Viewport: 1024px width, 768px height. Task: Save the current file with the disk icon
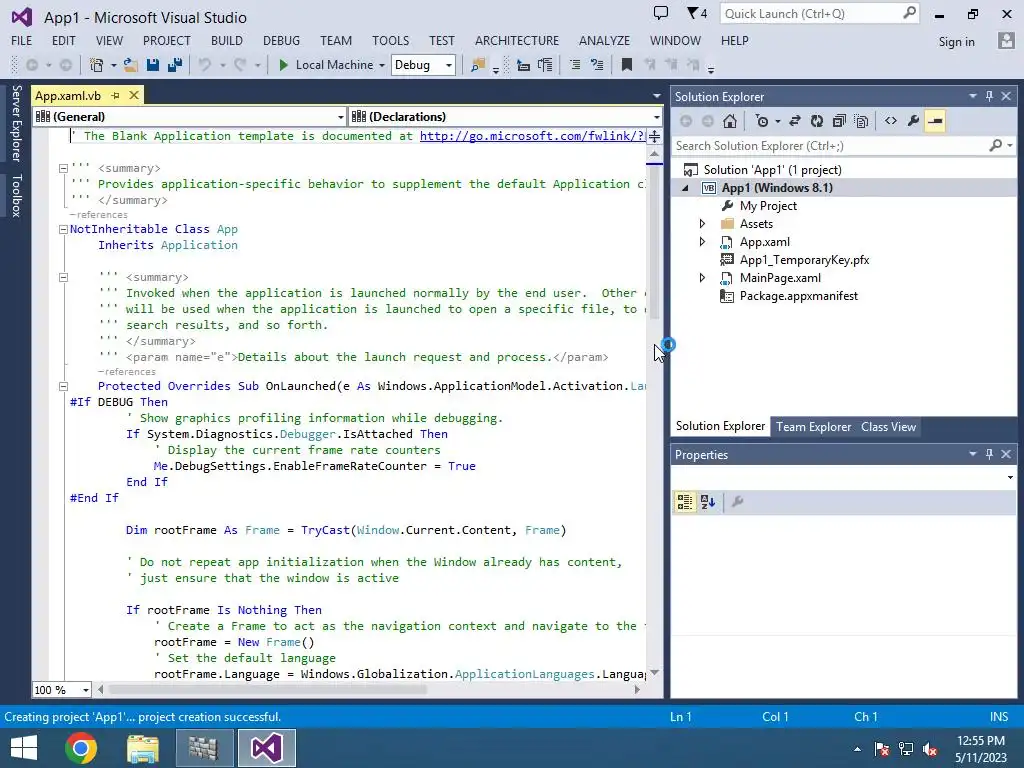point(153,65)
